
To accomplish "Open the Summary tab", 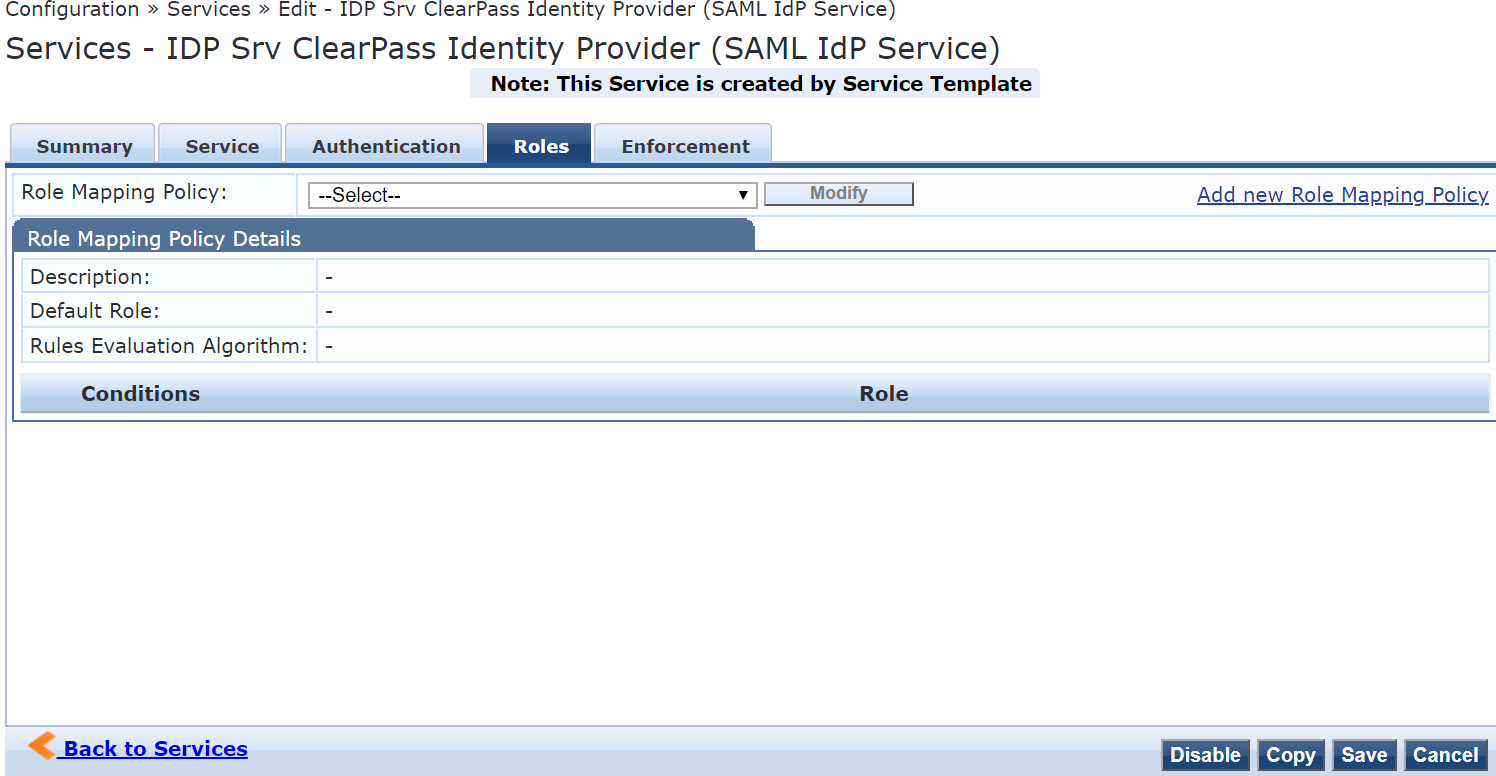I will [x=83, y=144].
